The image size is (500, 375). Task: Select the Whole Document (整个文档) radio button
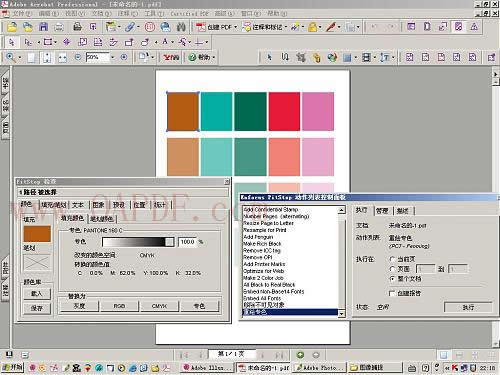(x=393, y=279)
